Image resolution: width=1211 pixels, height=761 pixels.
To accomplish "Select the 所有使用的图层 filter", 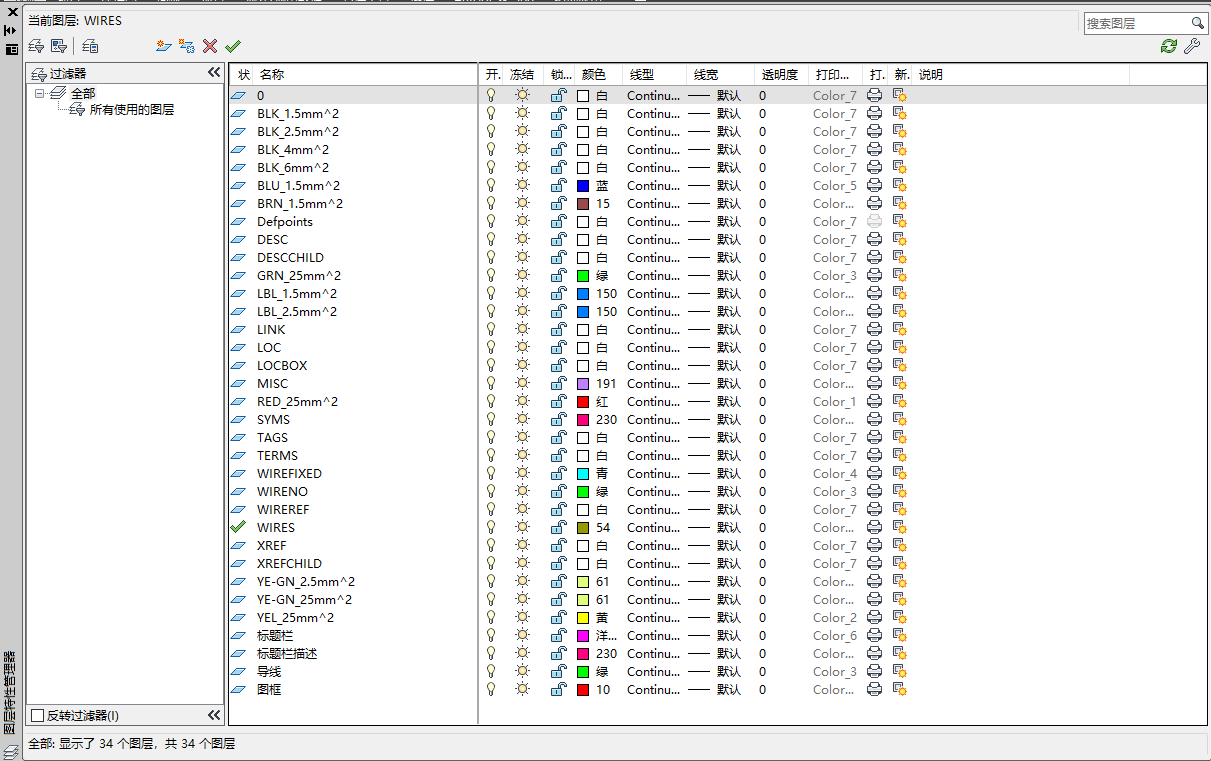I will [x=131, y=110].
